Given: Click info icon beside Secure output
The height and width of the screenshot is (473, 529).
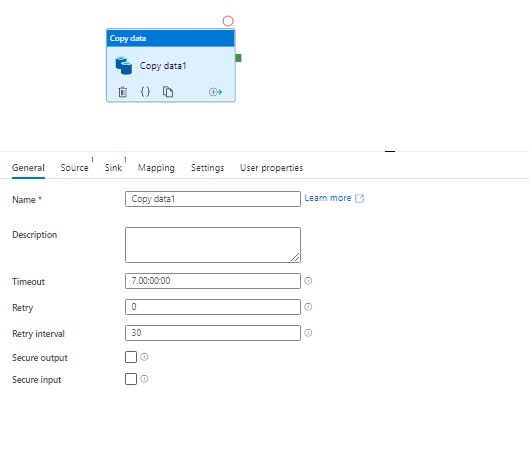Looking at the screenshot, I should click(144, 357).
